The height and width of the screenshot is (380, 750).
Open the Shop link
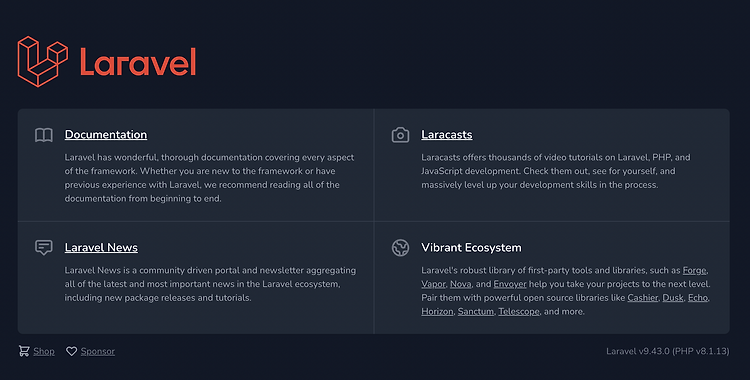click(x=44, y=351)
